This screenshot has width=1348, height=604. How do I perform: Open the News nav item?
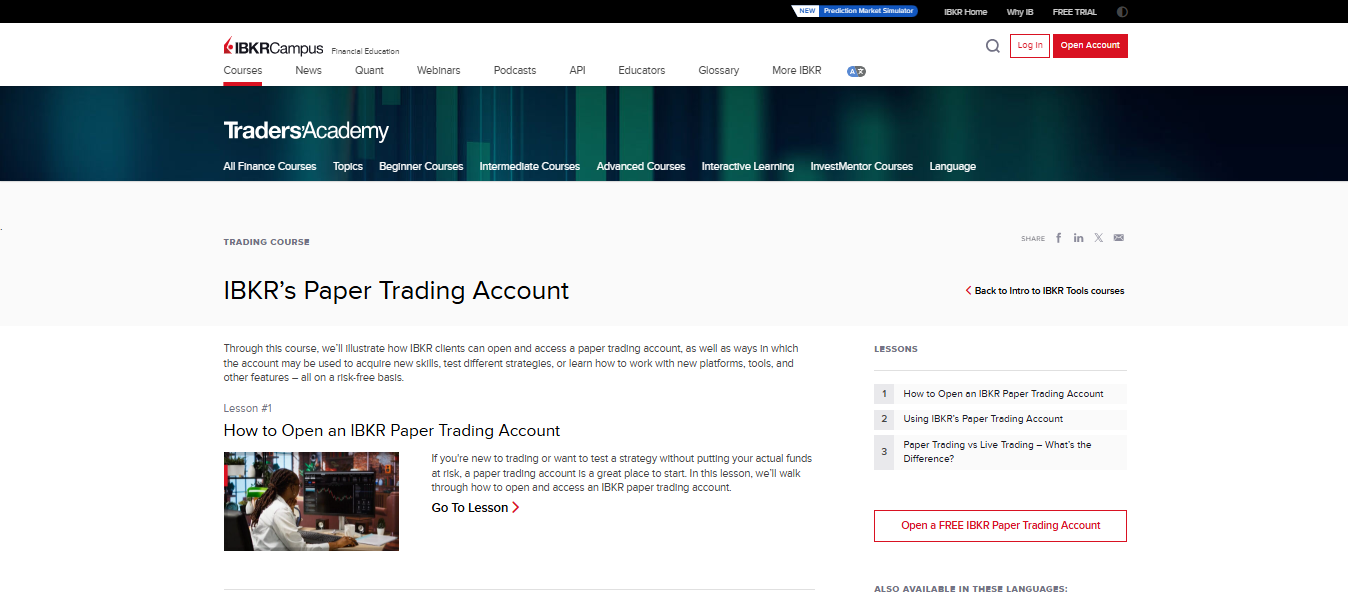(308, 71)
